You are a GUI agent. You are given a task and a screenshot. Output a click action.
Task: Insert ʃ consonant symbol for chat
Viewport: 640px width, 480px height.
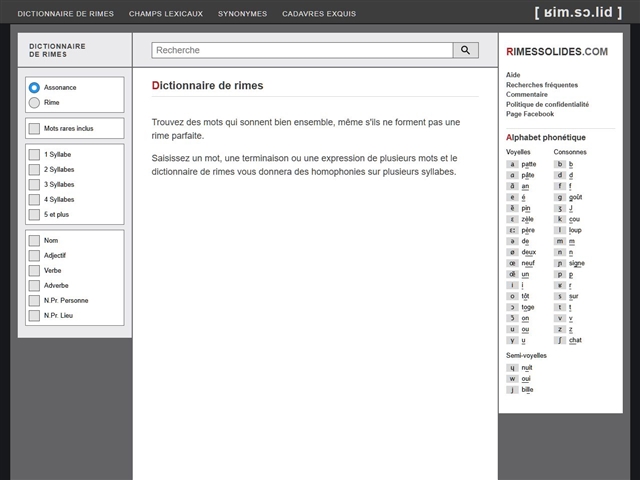pyautogui.click(x=560, y=340)
